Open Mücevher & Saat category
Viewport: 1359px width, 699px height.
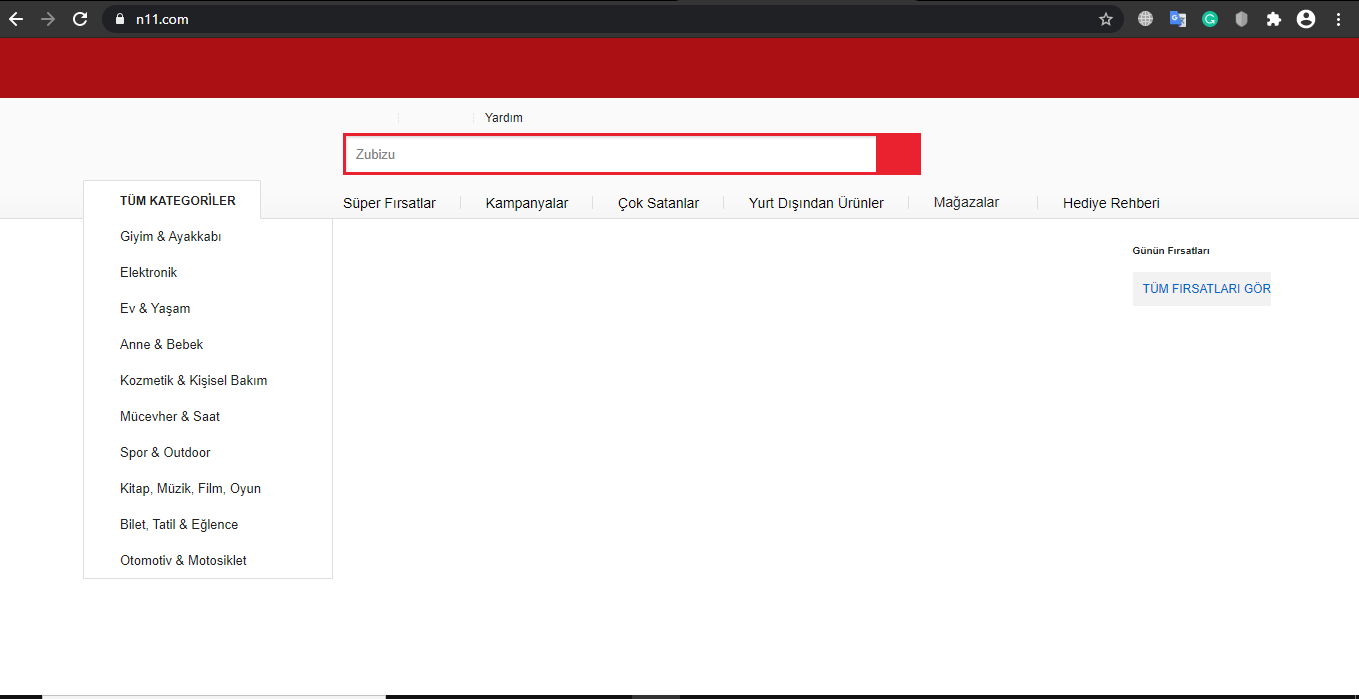[x=170, y=417]
